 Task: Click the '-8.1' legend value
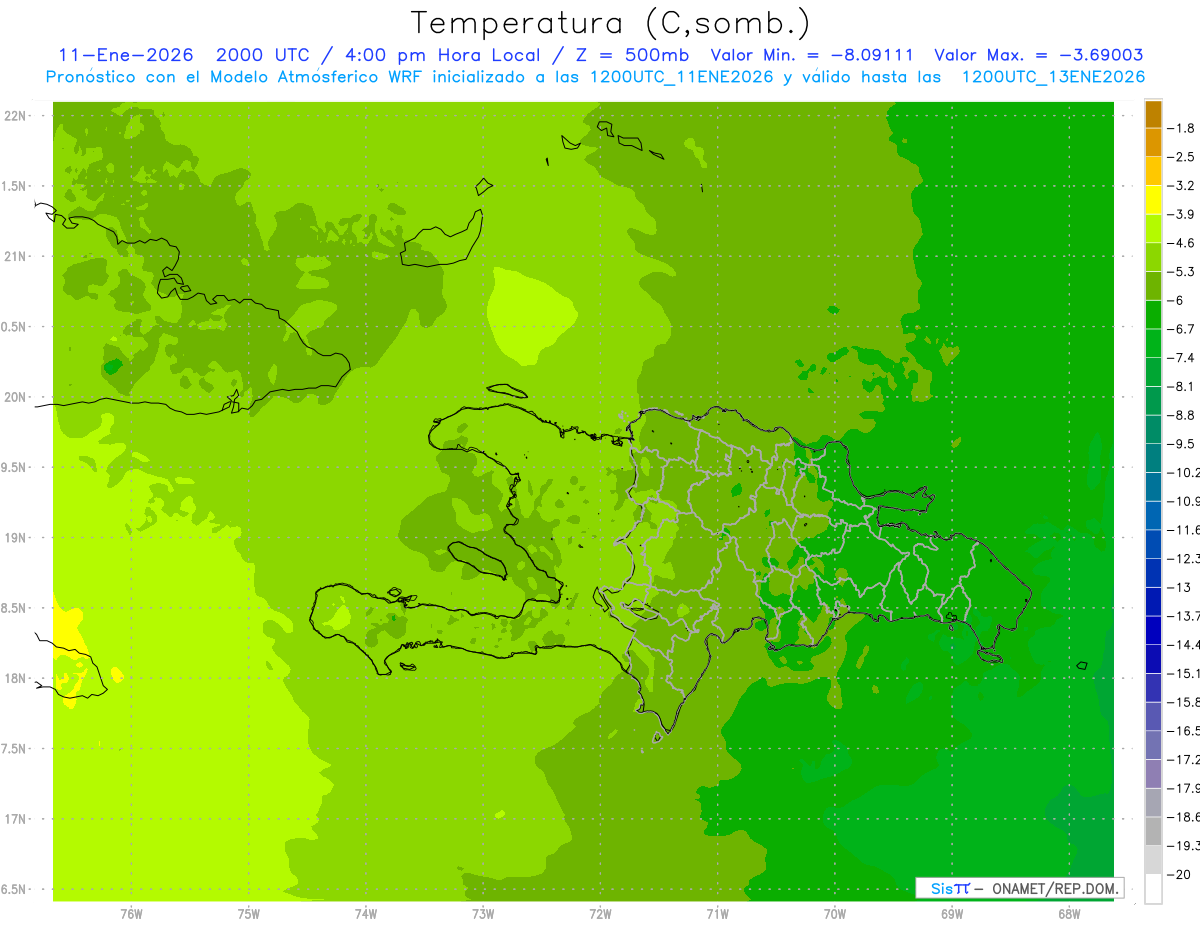pos(1183,386)
